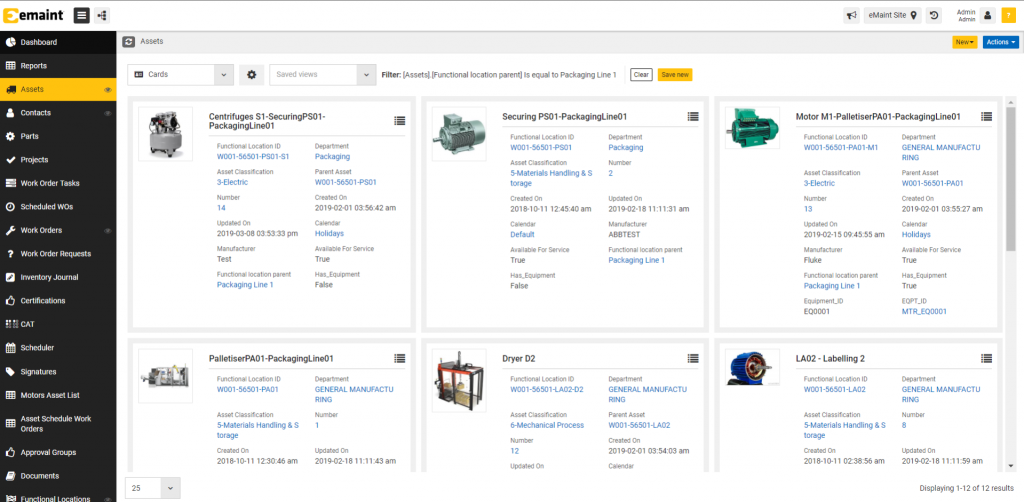This screenshot has height=502, width=1024.
Task: Open the hierarchy tree view icon
Action: point(103,15)
